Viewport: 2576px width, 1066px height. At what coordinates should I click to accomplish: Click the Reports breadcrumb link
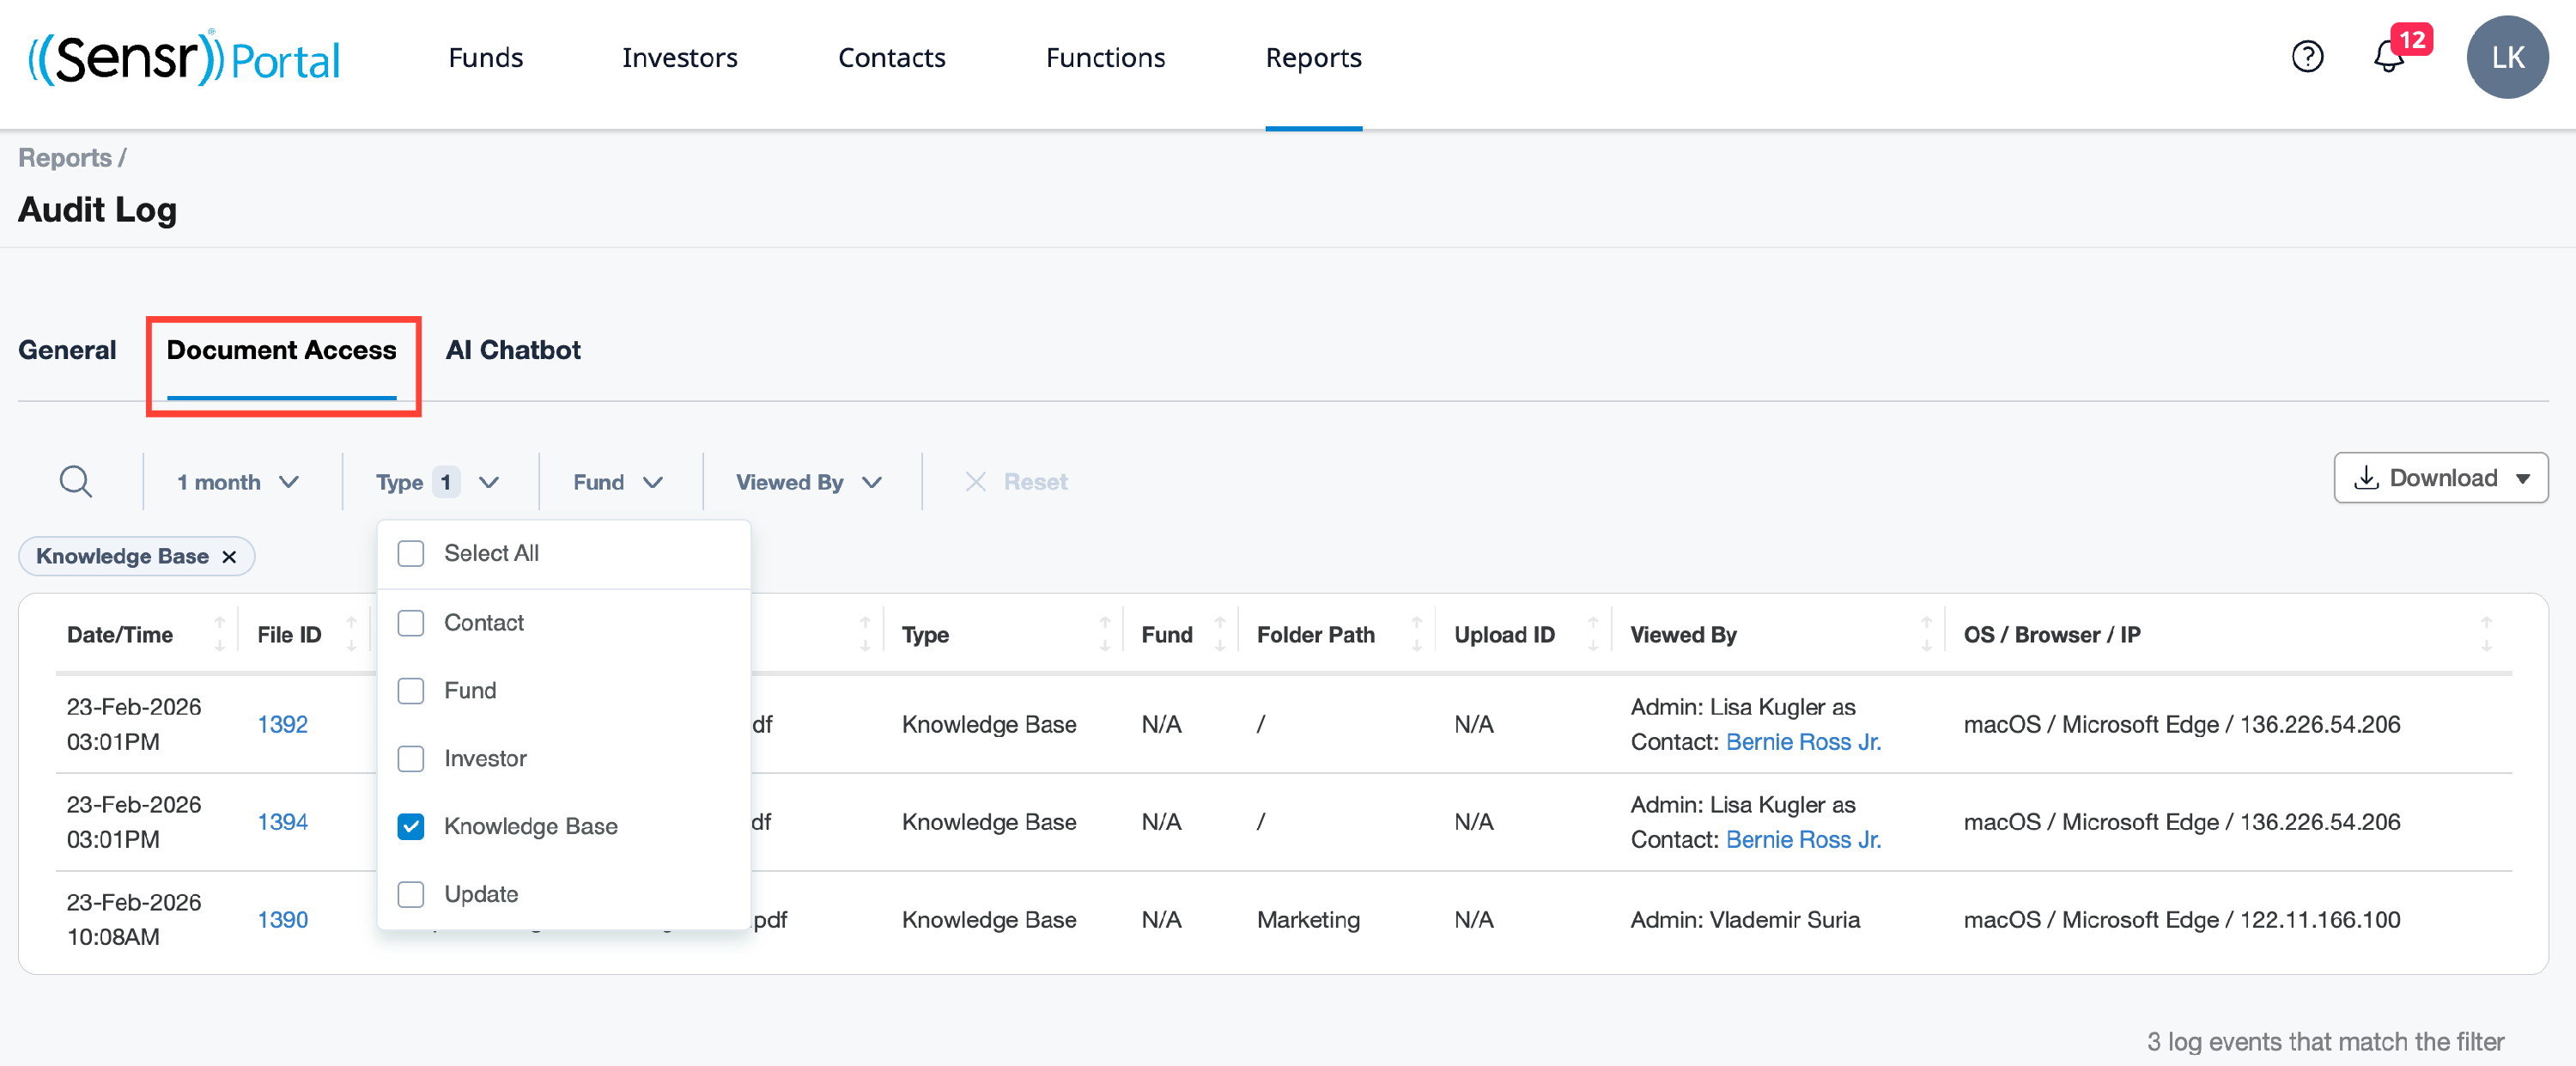click(x=65, y=158)
